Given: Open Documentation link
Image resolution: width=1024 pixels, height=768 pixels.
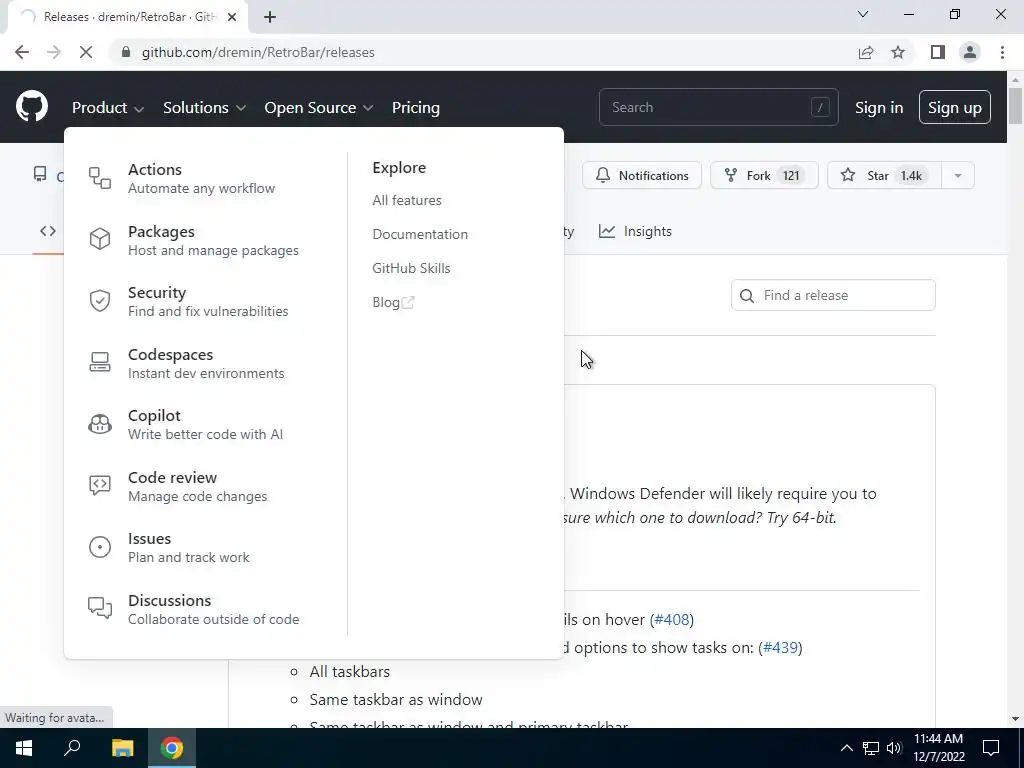Looking at the screenshot, I should coord(420,234).
